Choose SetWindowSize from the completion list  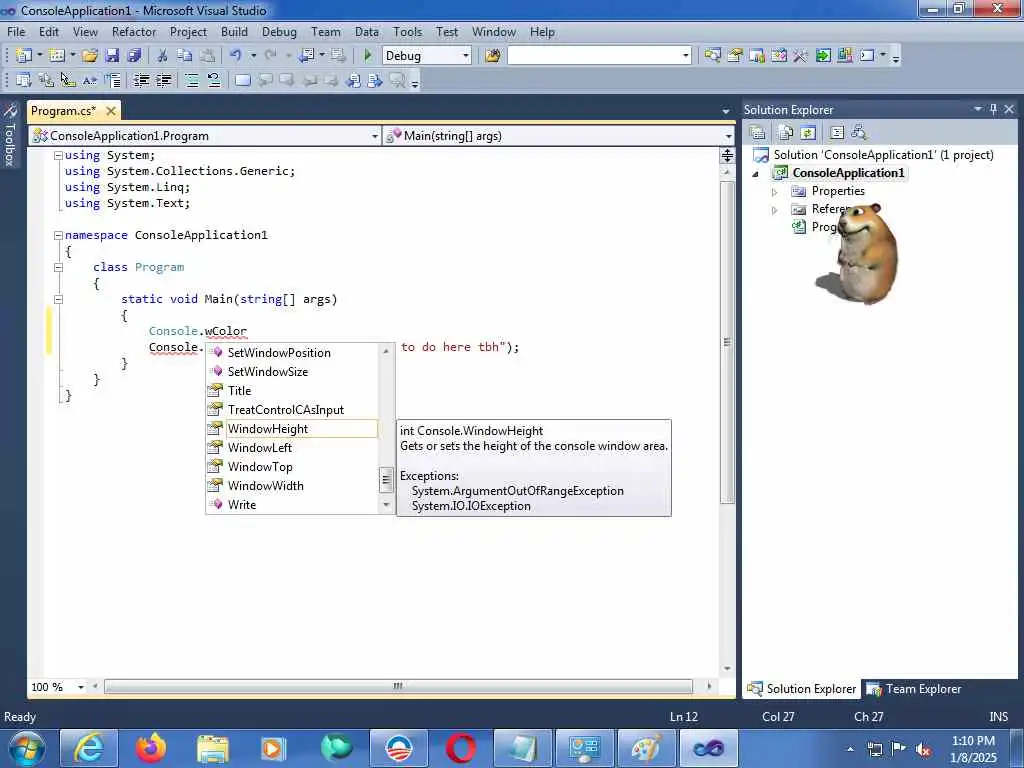pyautogui.click(x=292, y=372)
